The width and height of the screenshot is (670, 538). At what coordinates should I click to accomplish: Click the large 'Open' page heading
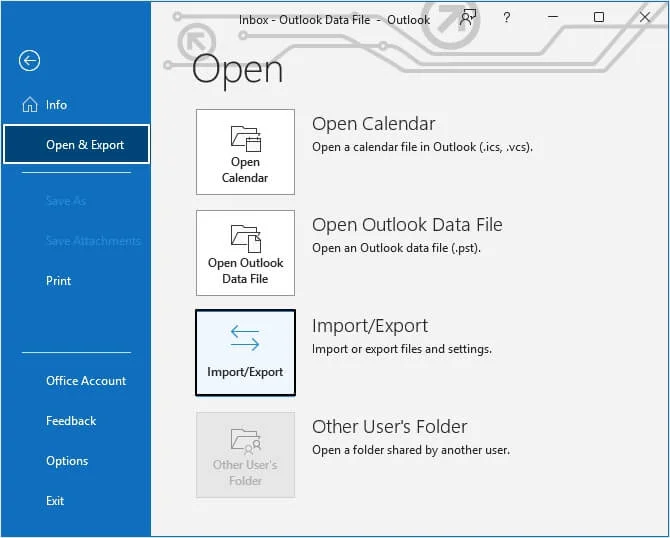pos(238,70)
